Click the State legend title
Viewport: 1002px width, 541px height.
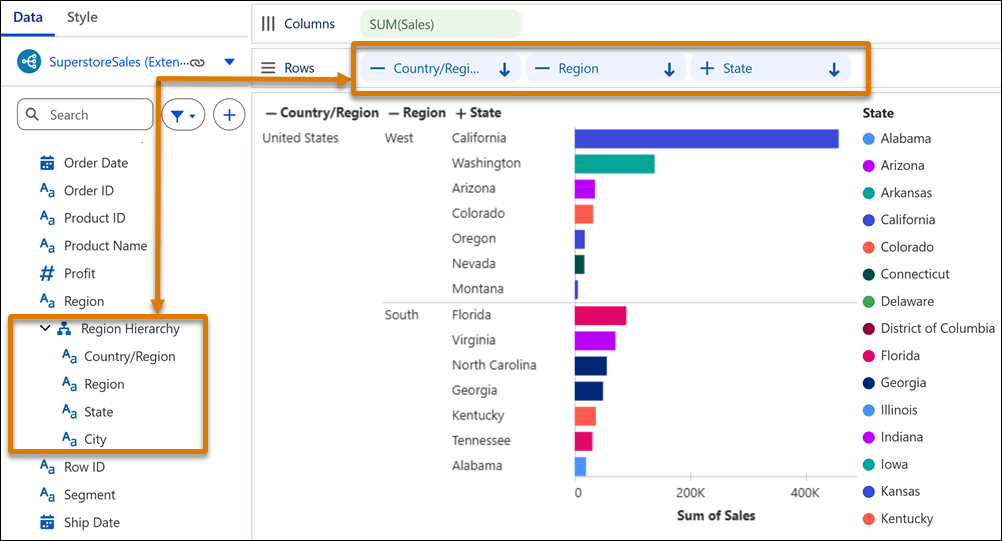pyautogui.click(x=878, y=113)
